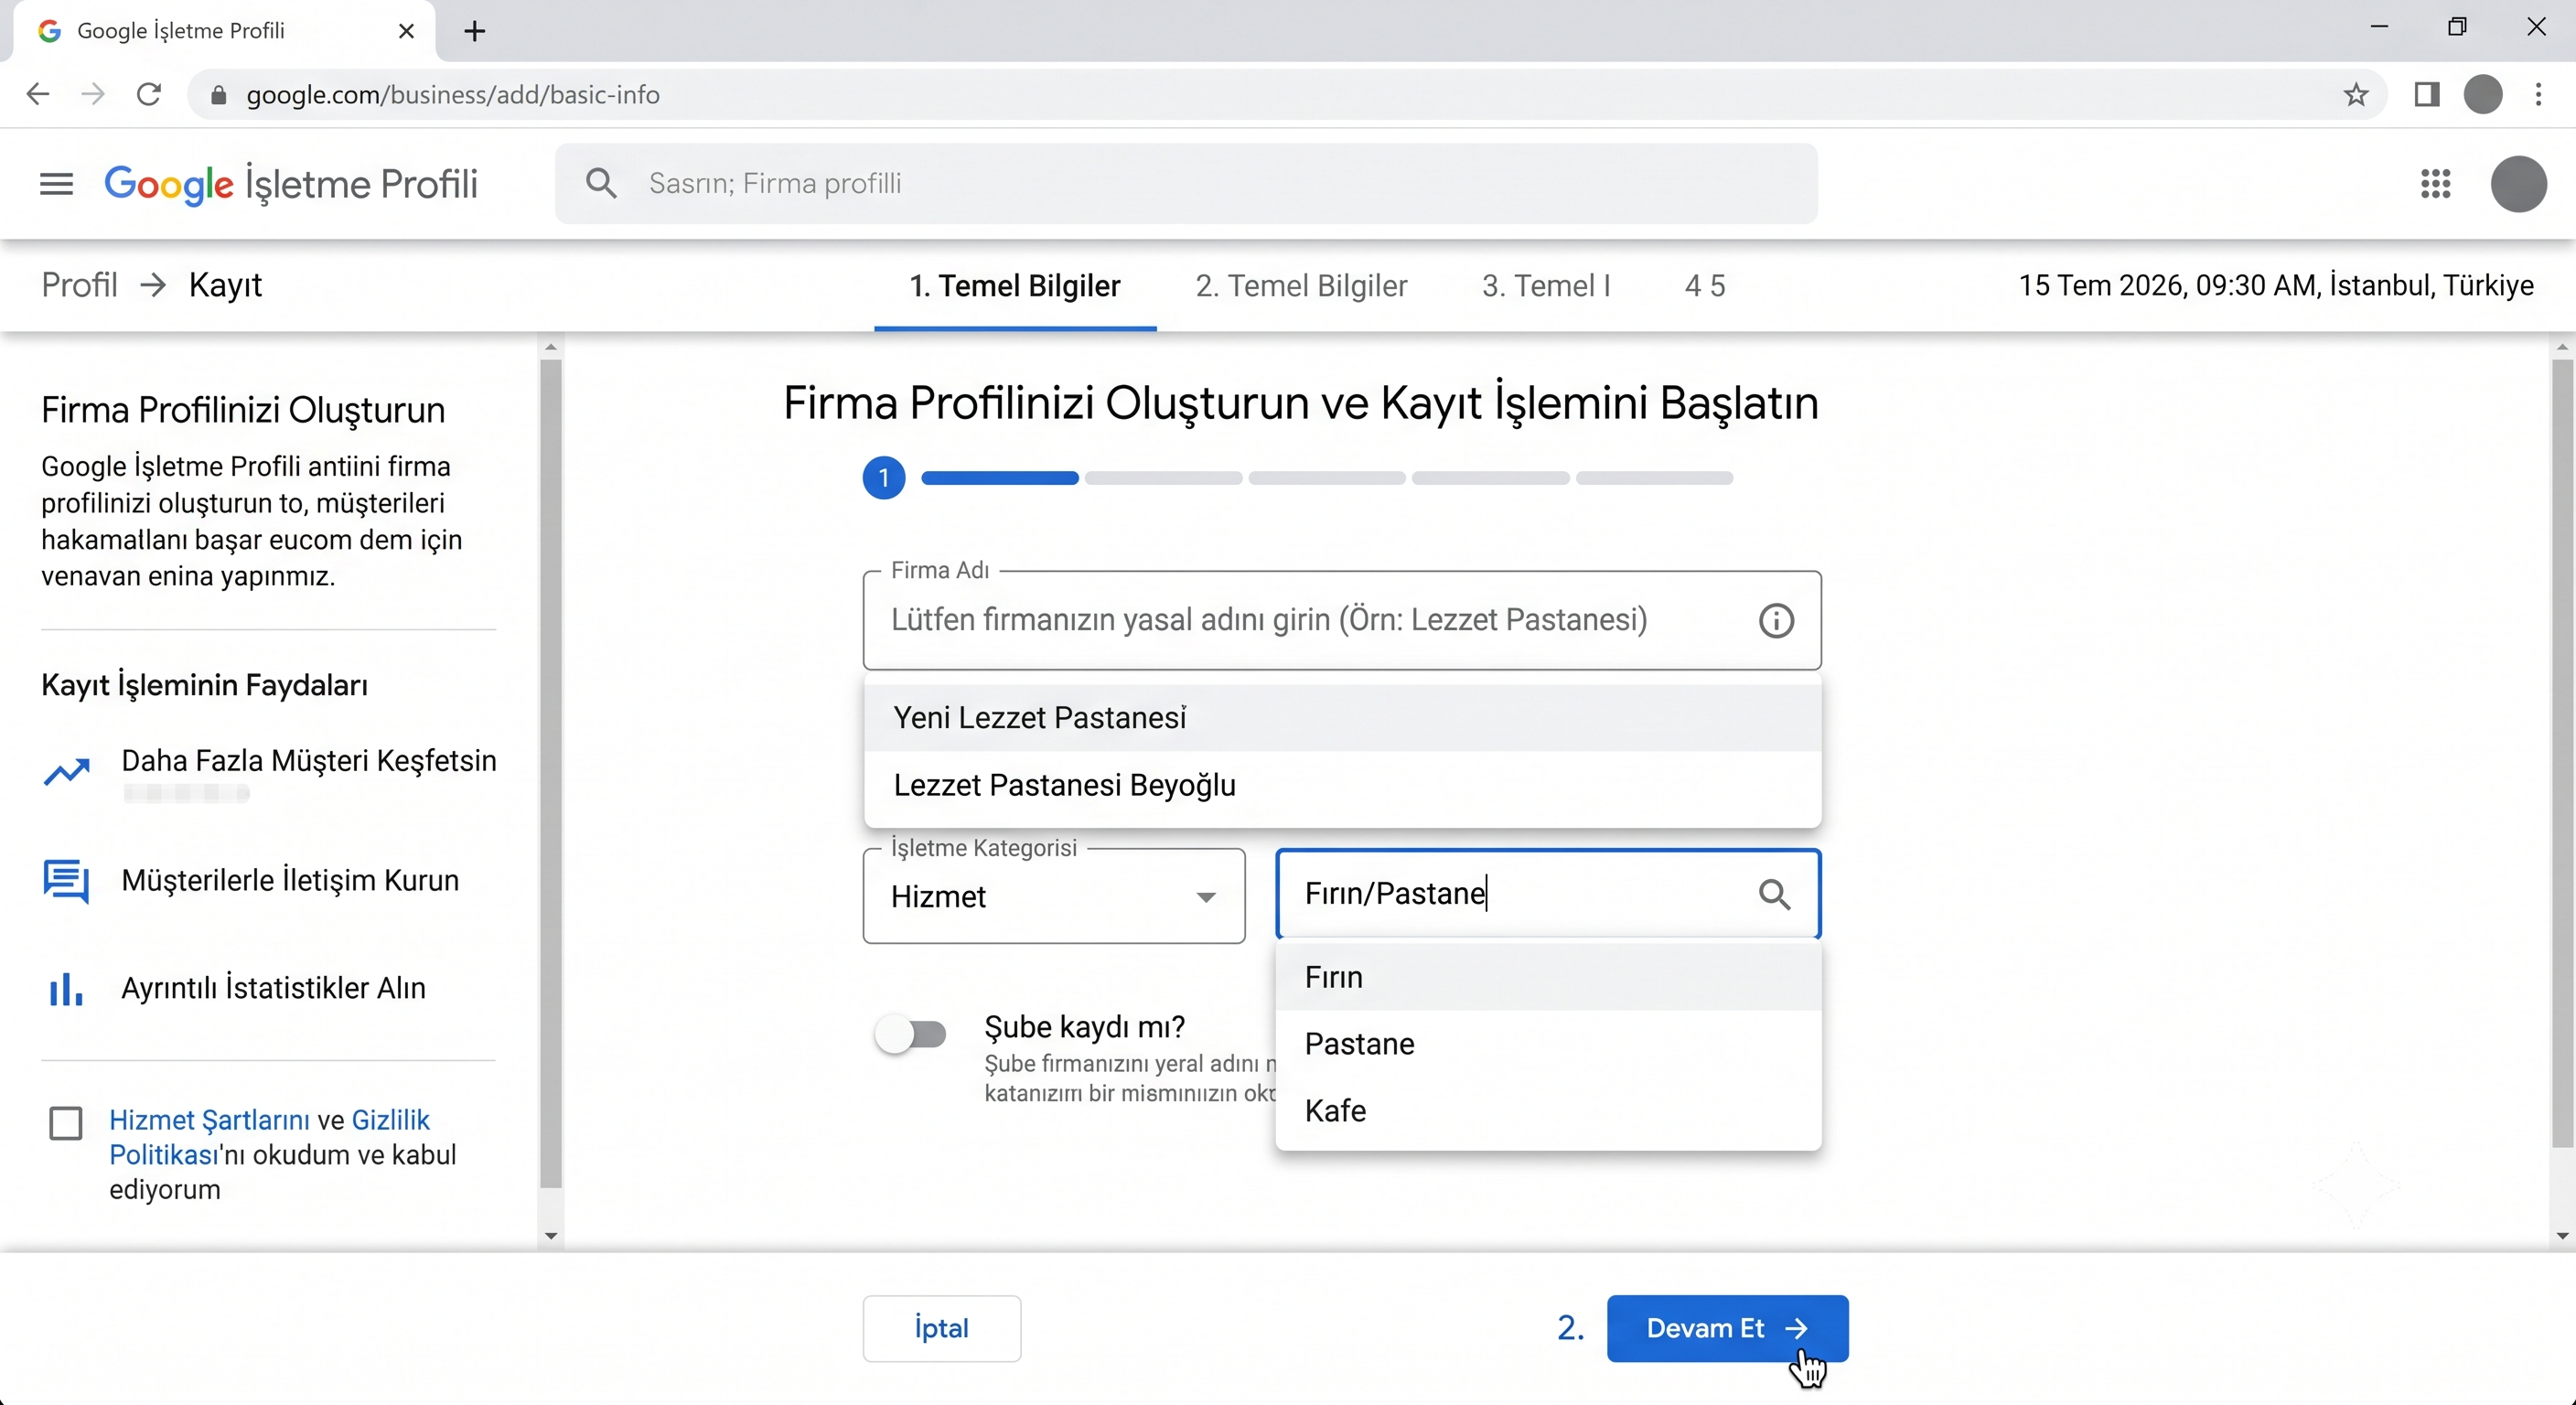The width and height of the screenshot is (2576, 1405).
Task: Click the Profil breadcrumb
Action: click(x=79, y=285)
